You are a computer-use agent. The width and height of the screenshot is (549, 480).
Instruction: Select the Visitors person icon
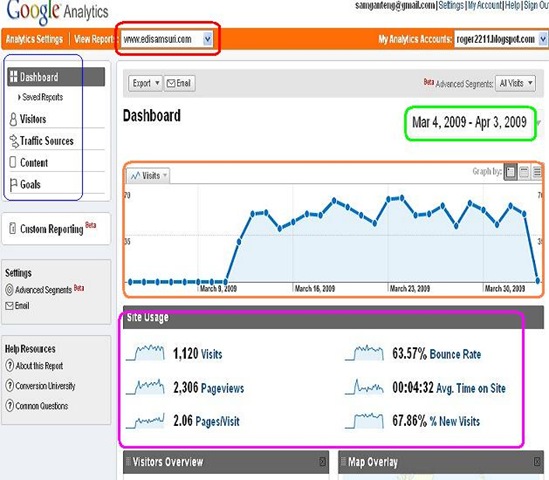(x=13, y=119)
